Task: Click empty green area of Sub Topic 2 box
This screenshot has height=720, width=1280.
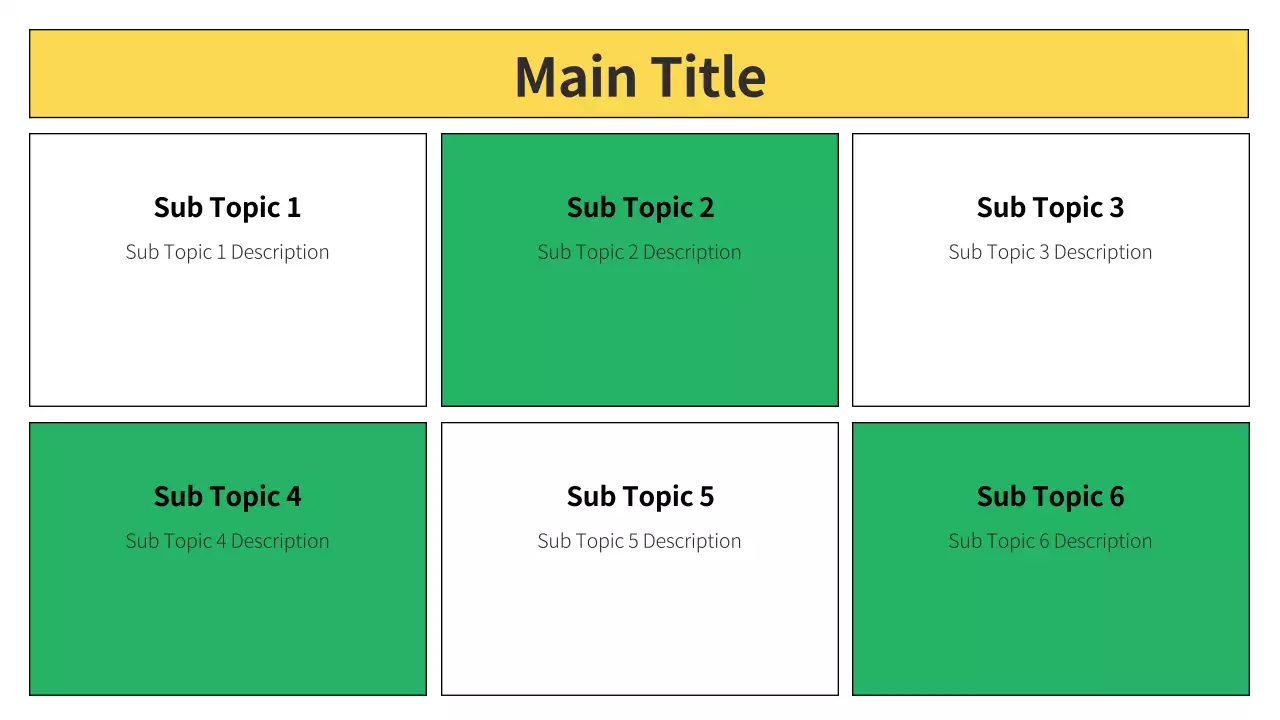Action: click(640, 340)
